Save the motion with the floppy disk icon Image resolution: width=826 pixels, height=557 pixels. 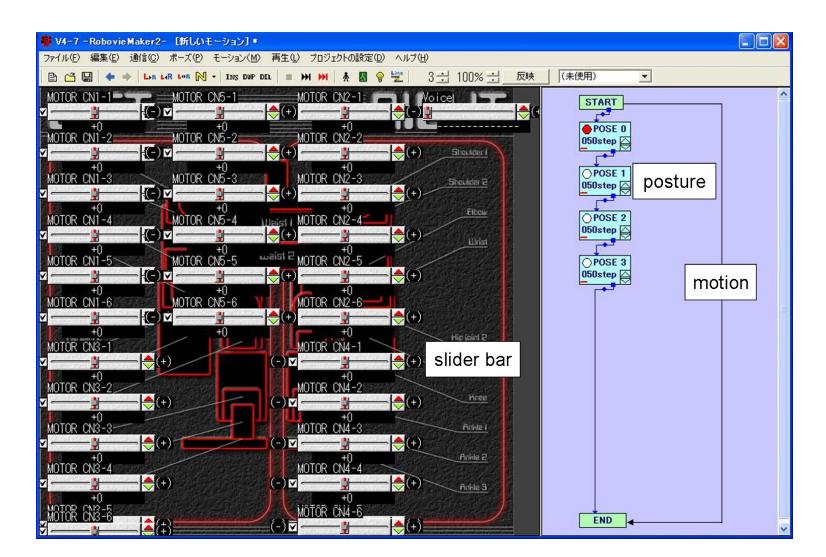(x=87, y=77)
